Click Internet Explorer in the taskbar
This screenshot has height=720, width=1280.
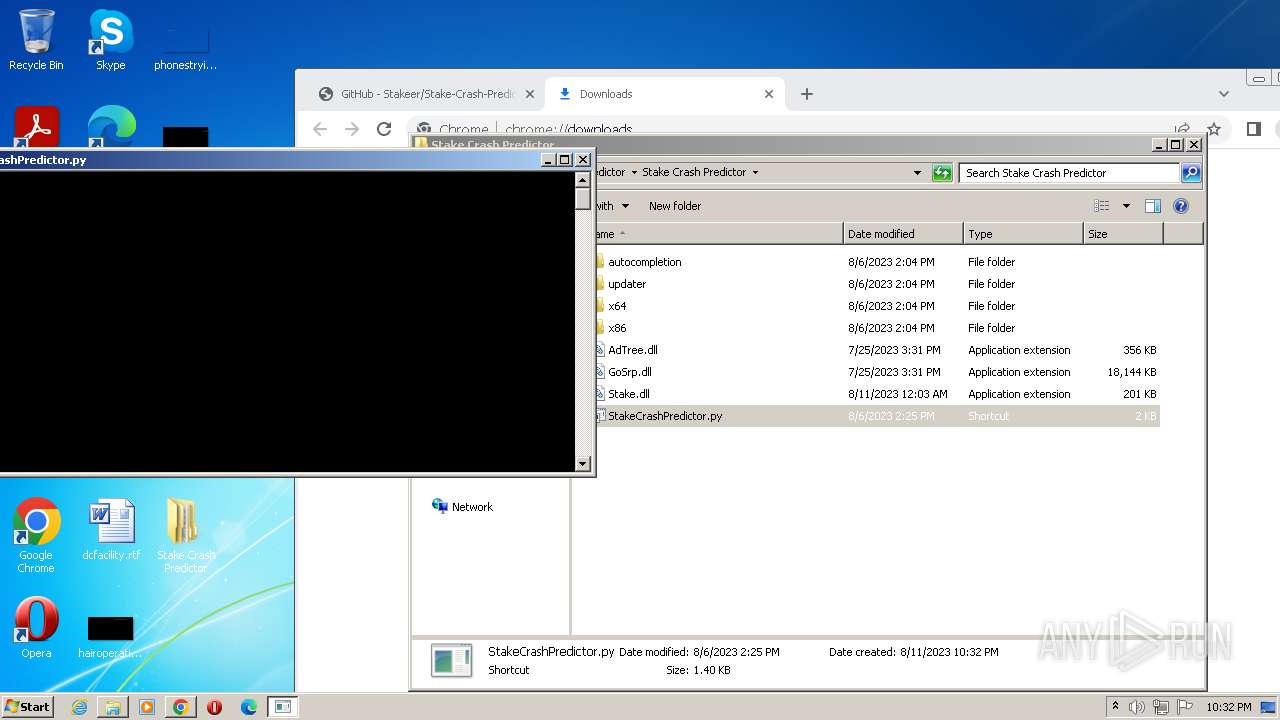[79, 707]
